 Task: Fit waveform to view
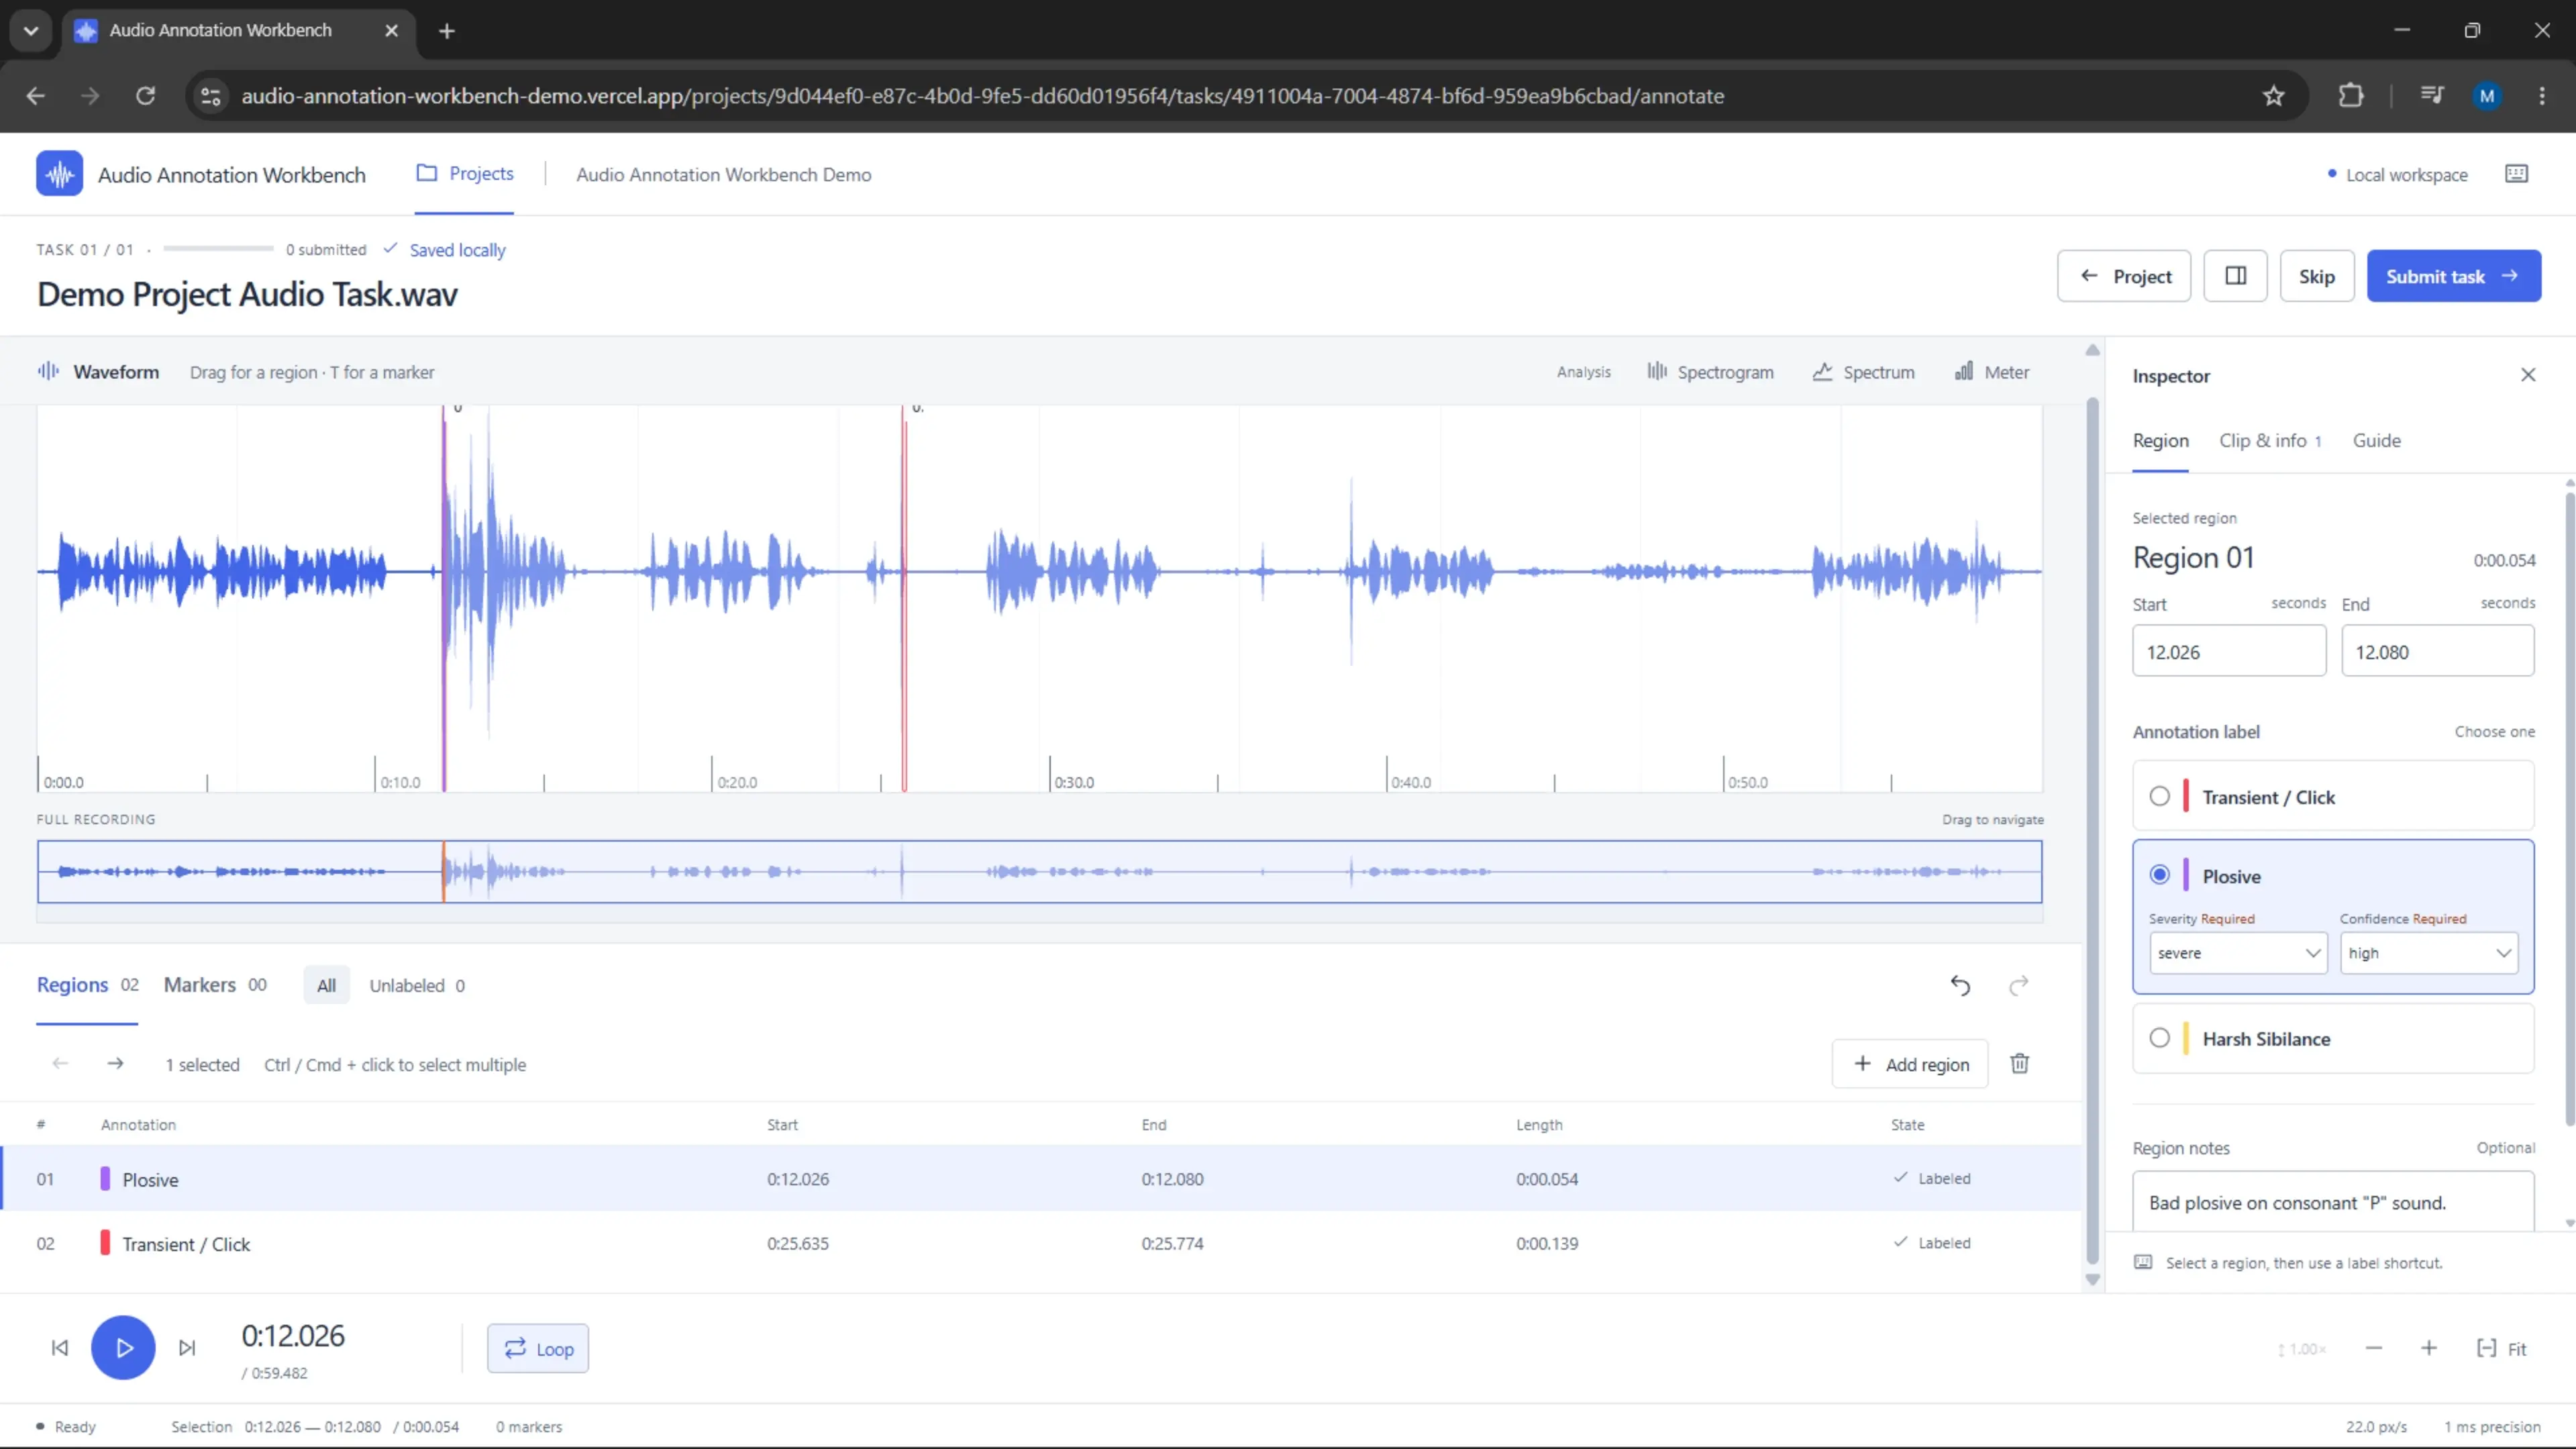tap(2501, 1349)
